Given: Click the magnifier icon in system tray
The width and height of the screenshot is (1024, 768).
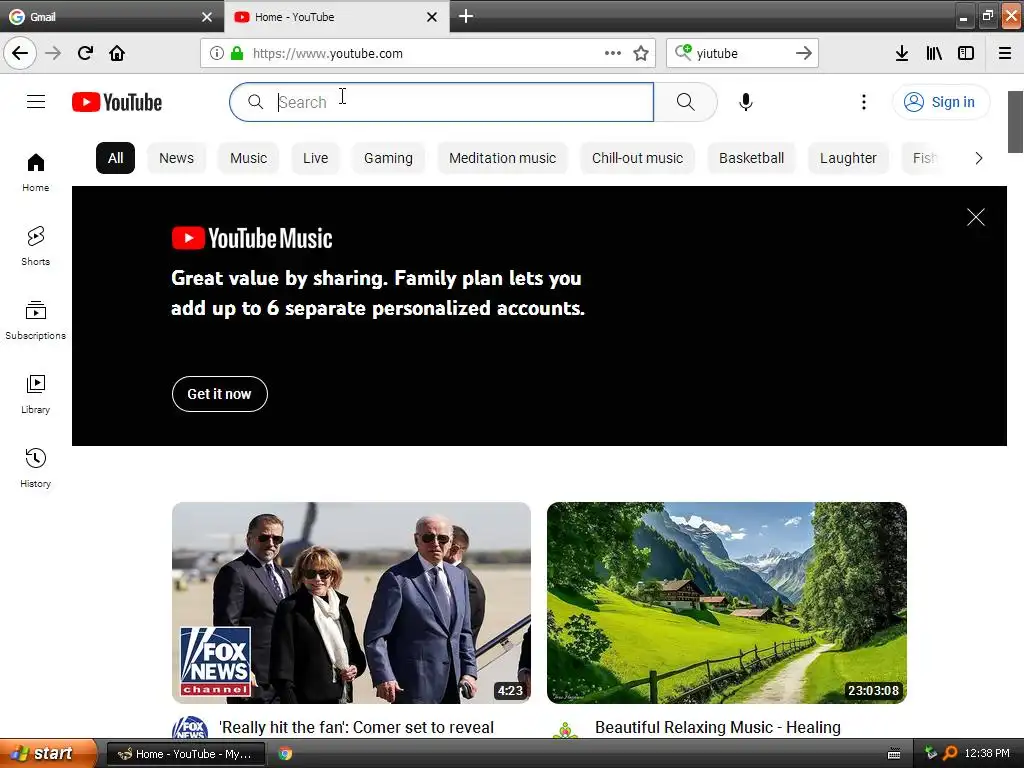Looking at the screenshot, I should (x=950, y=753).
